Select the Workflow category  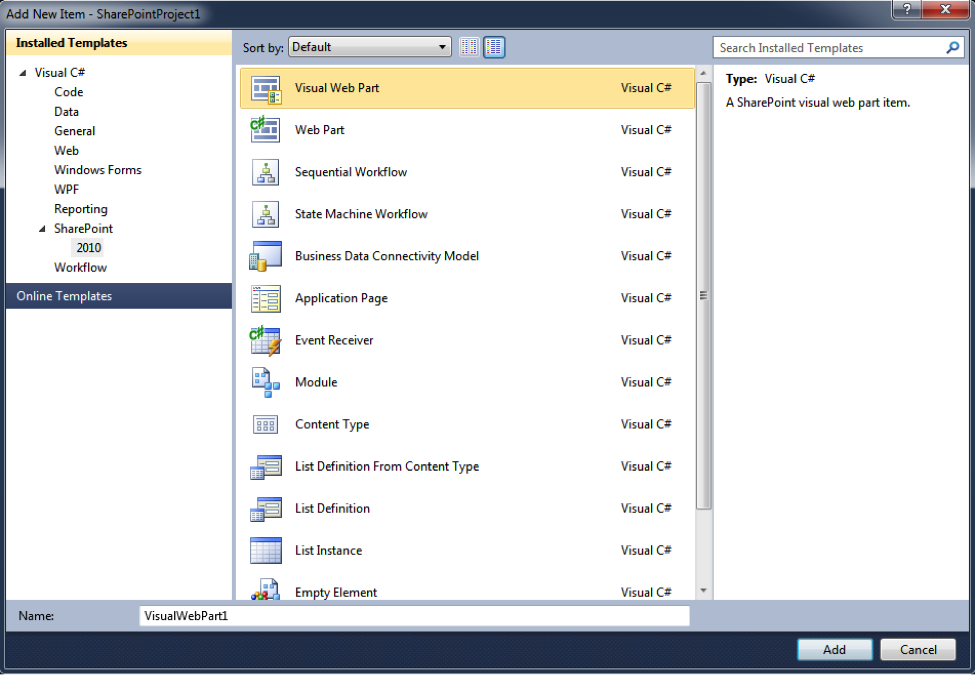(x=80, y=267)
